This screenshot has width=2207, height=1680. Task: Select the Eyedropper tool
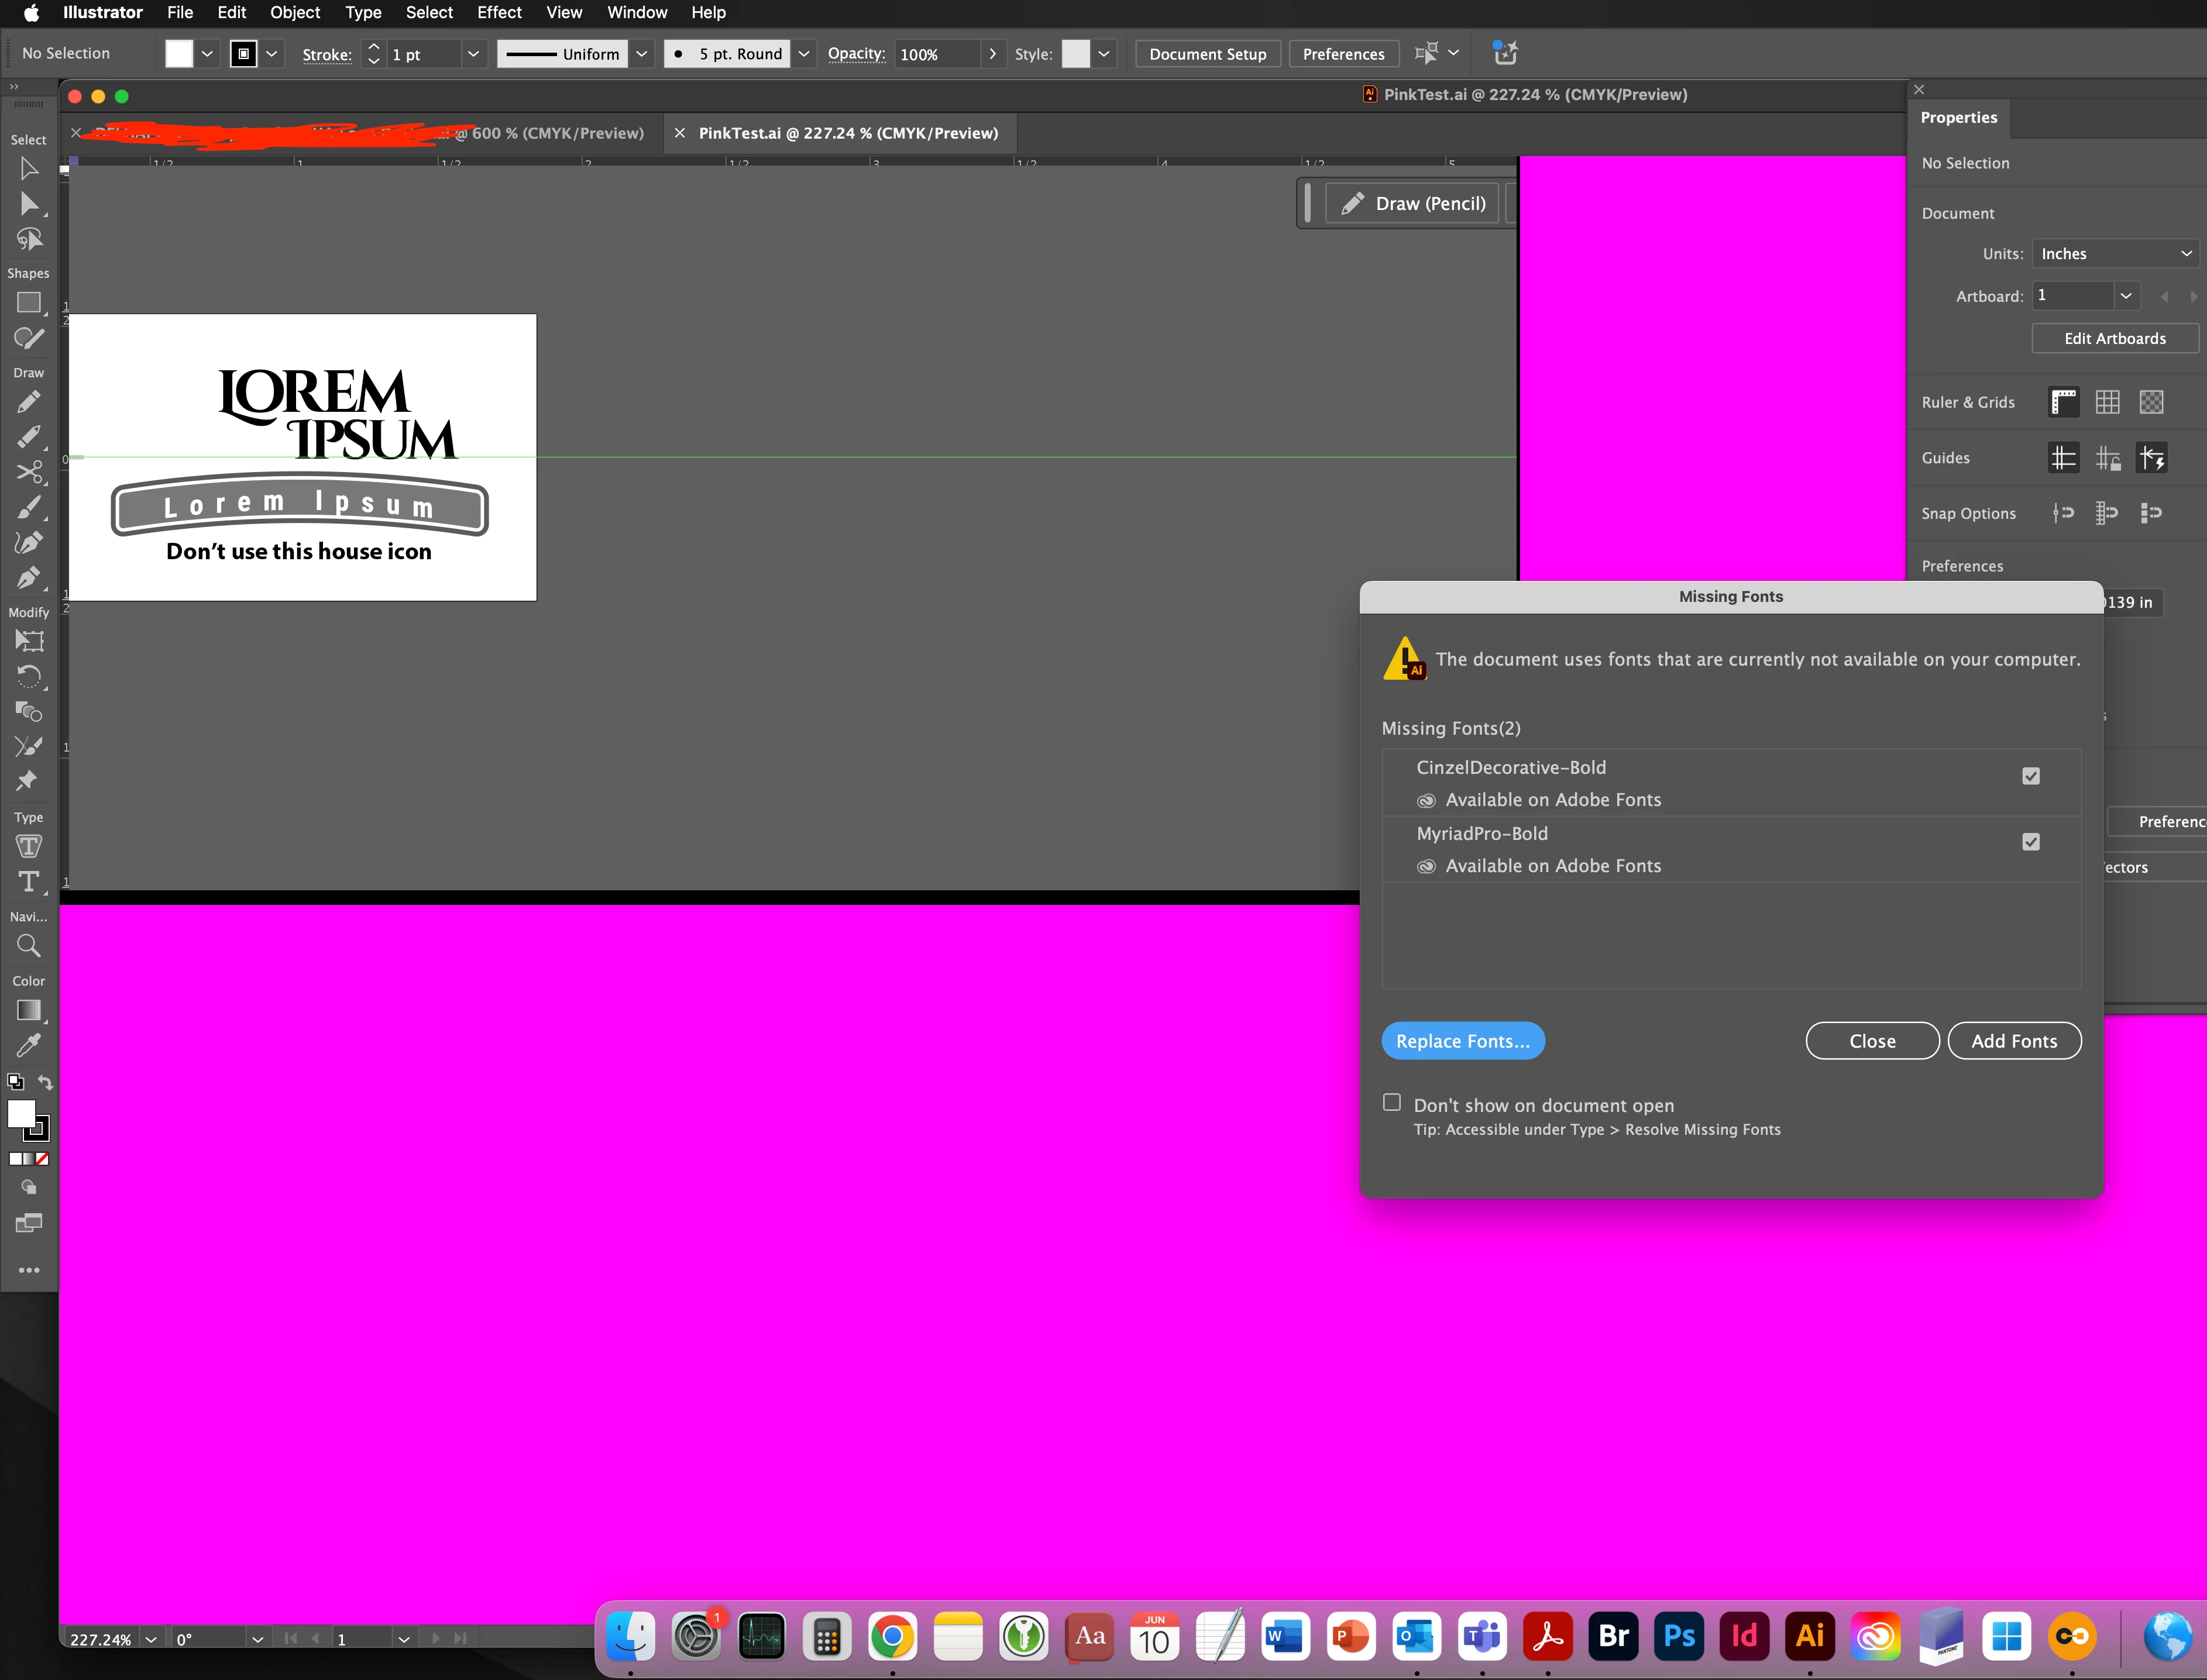point(29,1045)
